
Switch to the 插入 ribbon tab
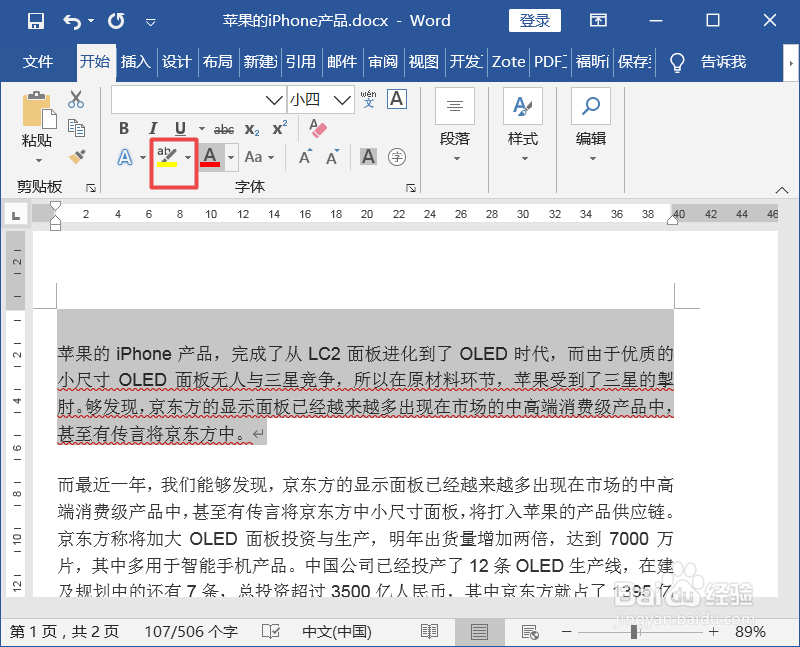coord(136,61)
